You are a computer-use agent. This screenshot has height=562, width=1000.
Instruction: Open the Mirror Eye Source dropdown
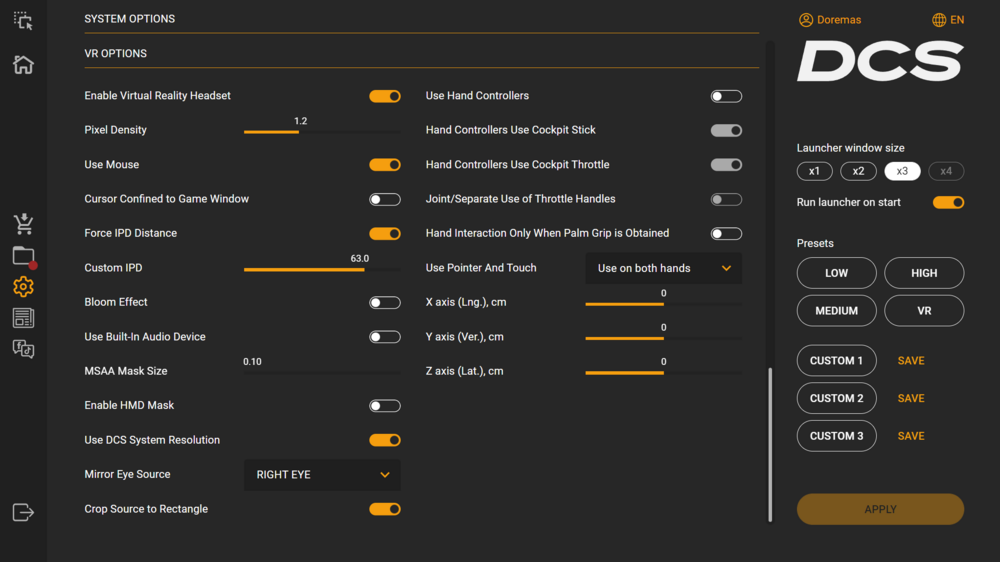click(x=322, y=475)
